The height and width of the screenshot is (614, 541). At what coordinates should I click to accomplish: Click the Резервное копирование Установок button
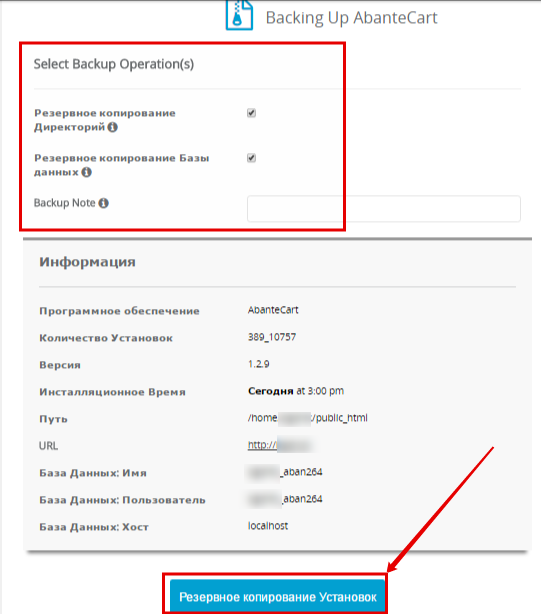coord(278,597)
